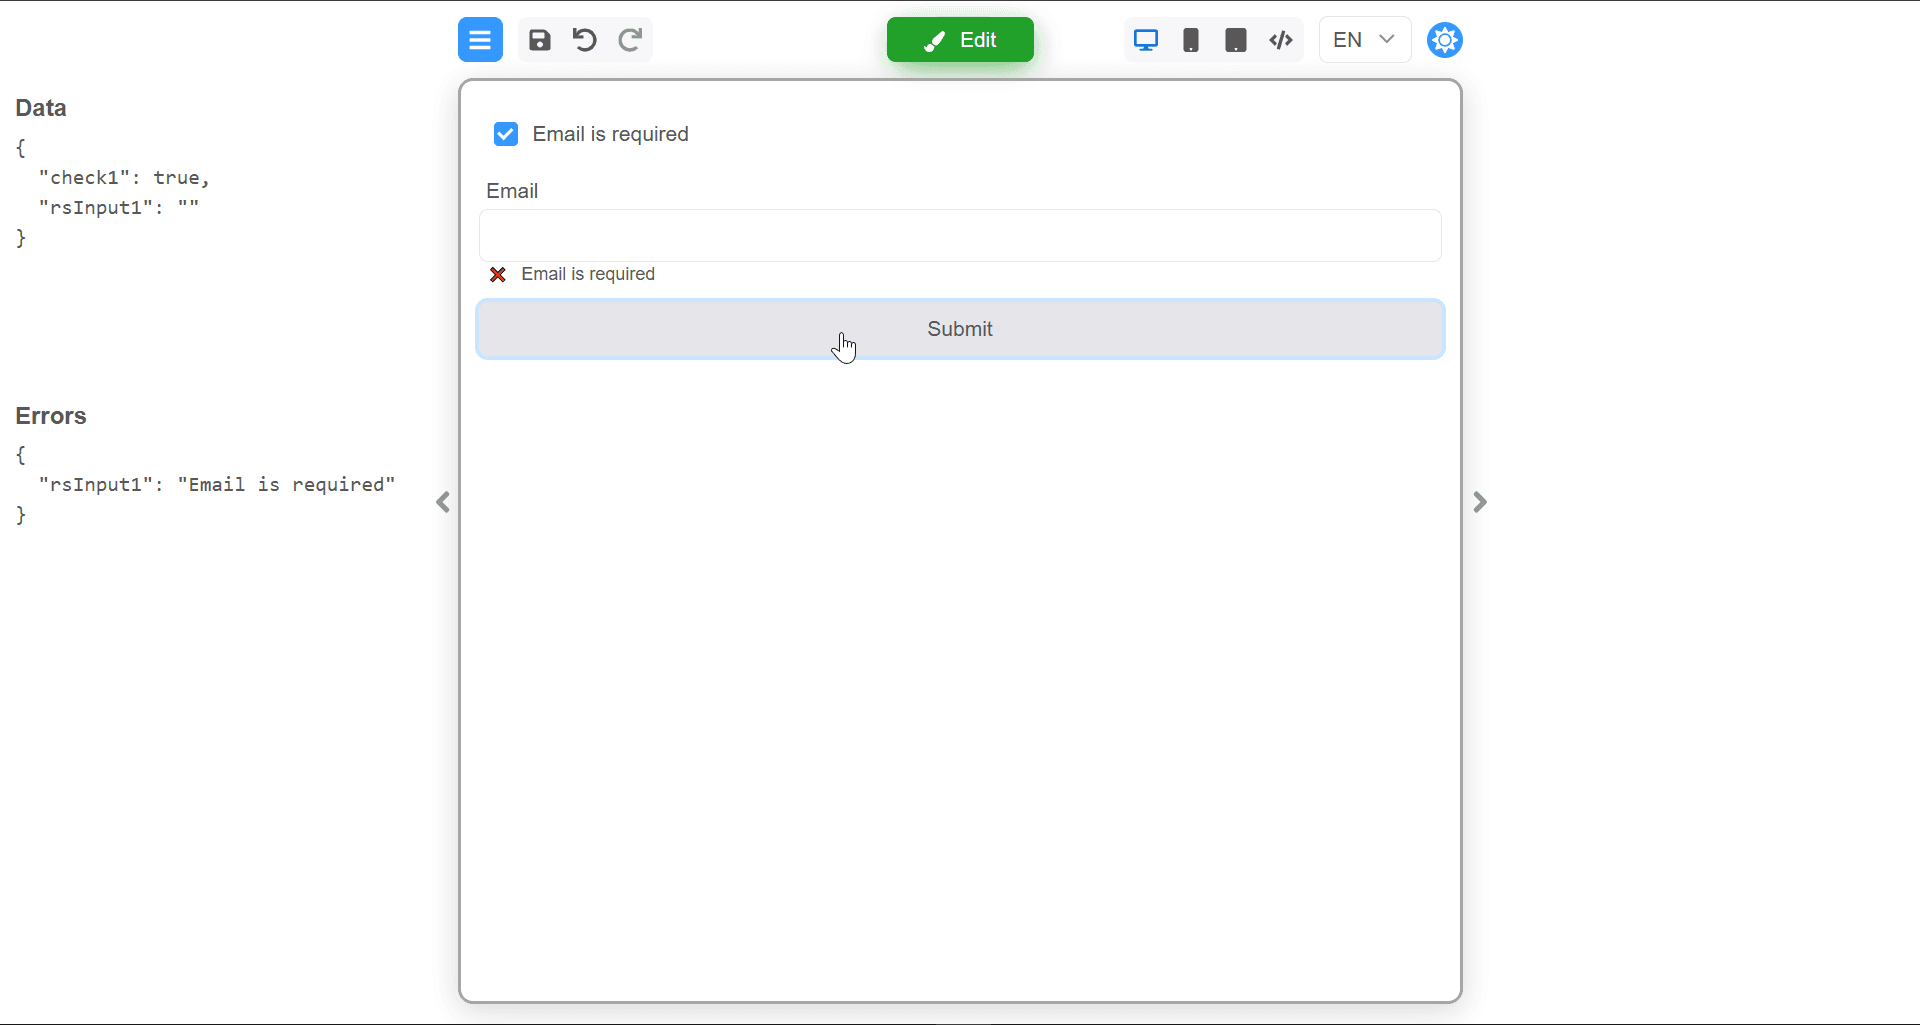Switch to mobile phone preview
Screen dimensions: 1920x1025
click(x=1191, y=40)
